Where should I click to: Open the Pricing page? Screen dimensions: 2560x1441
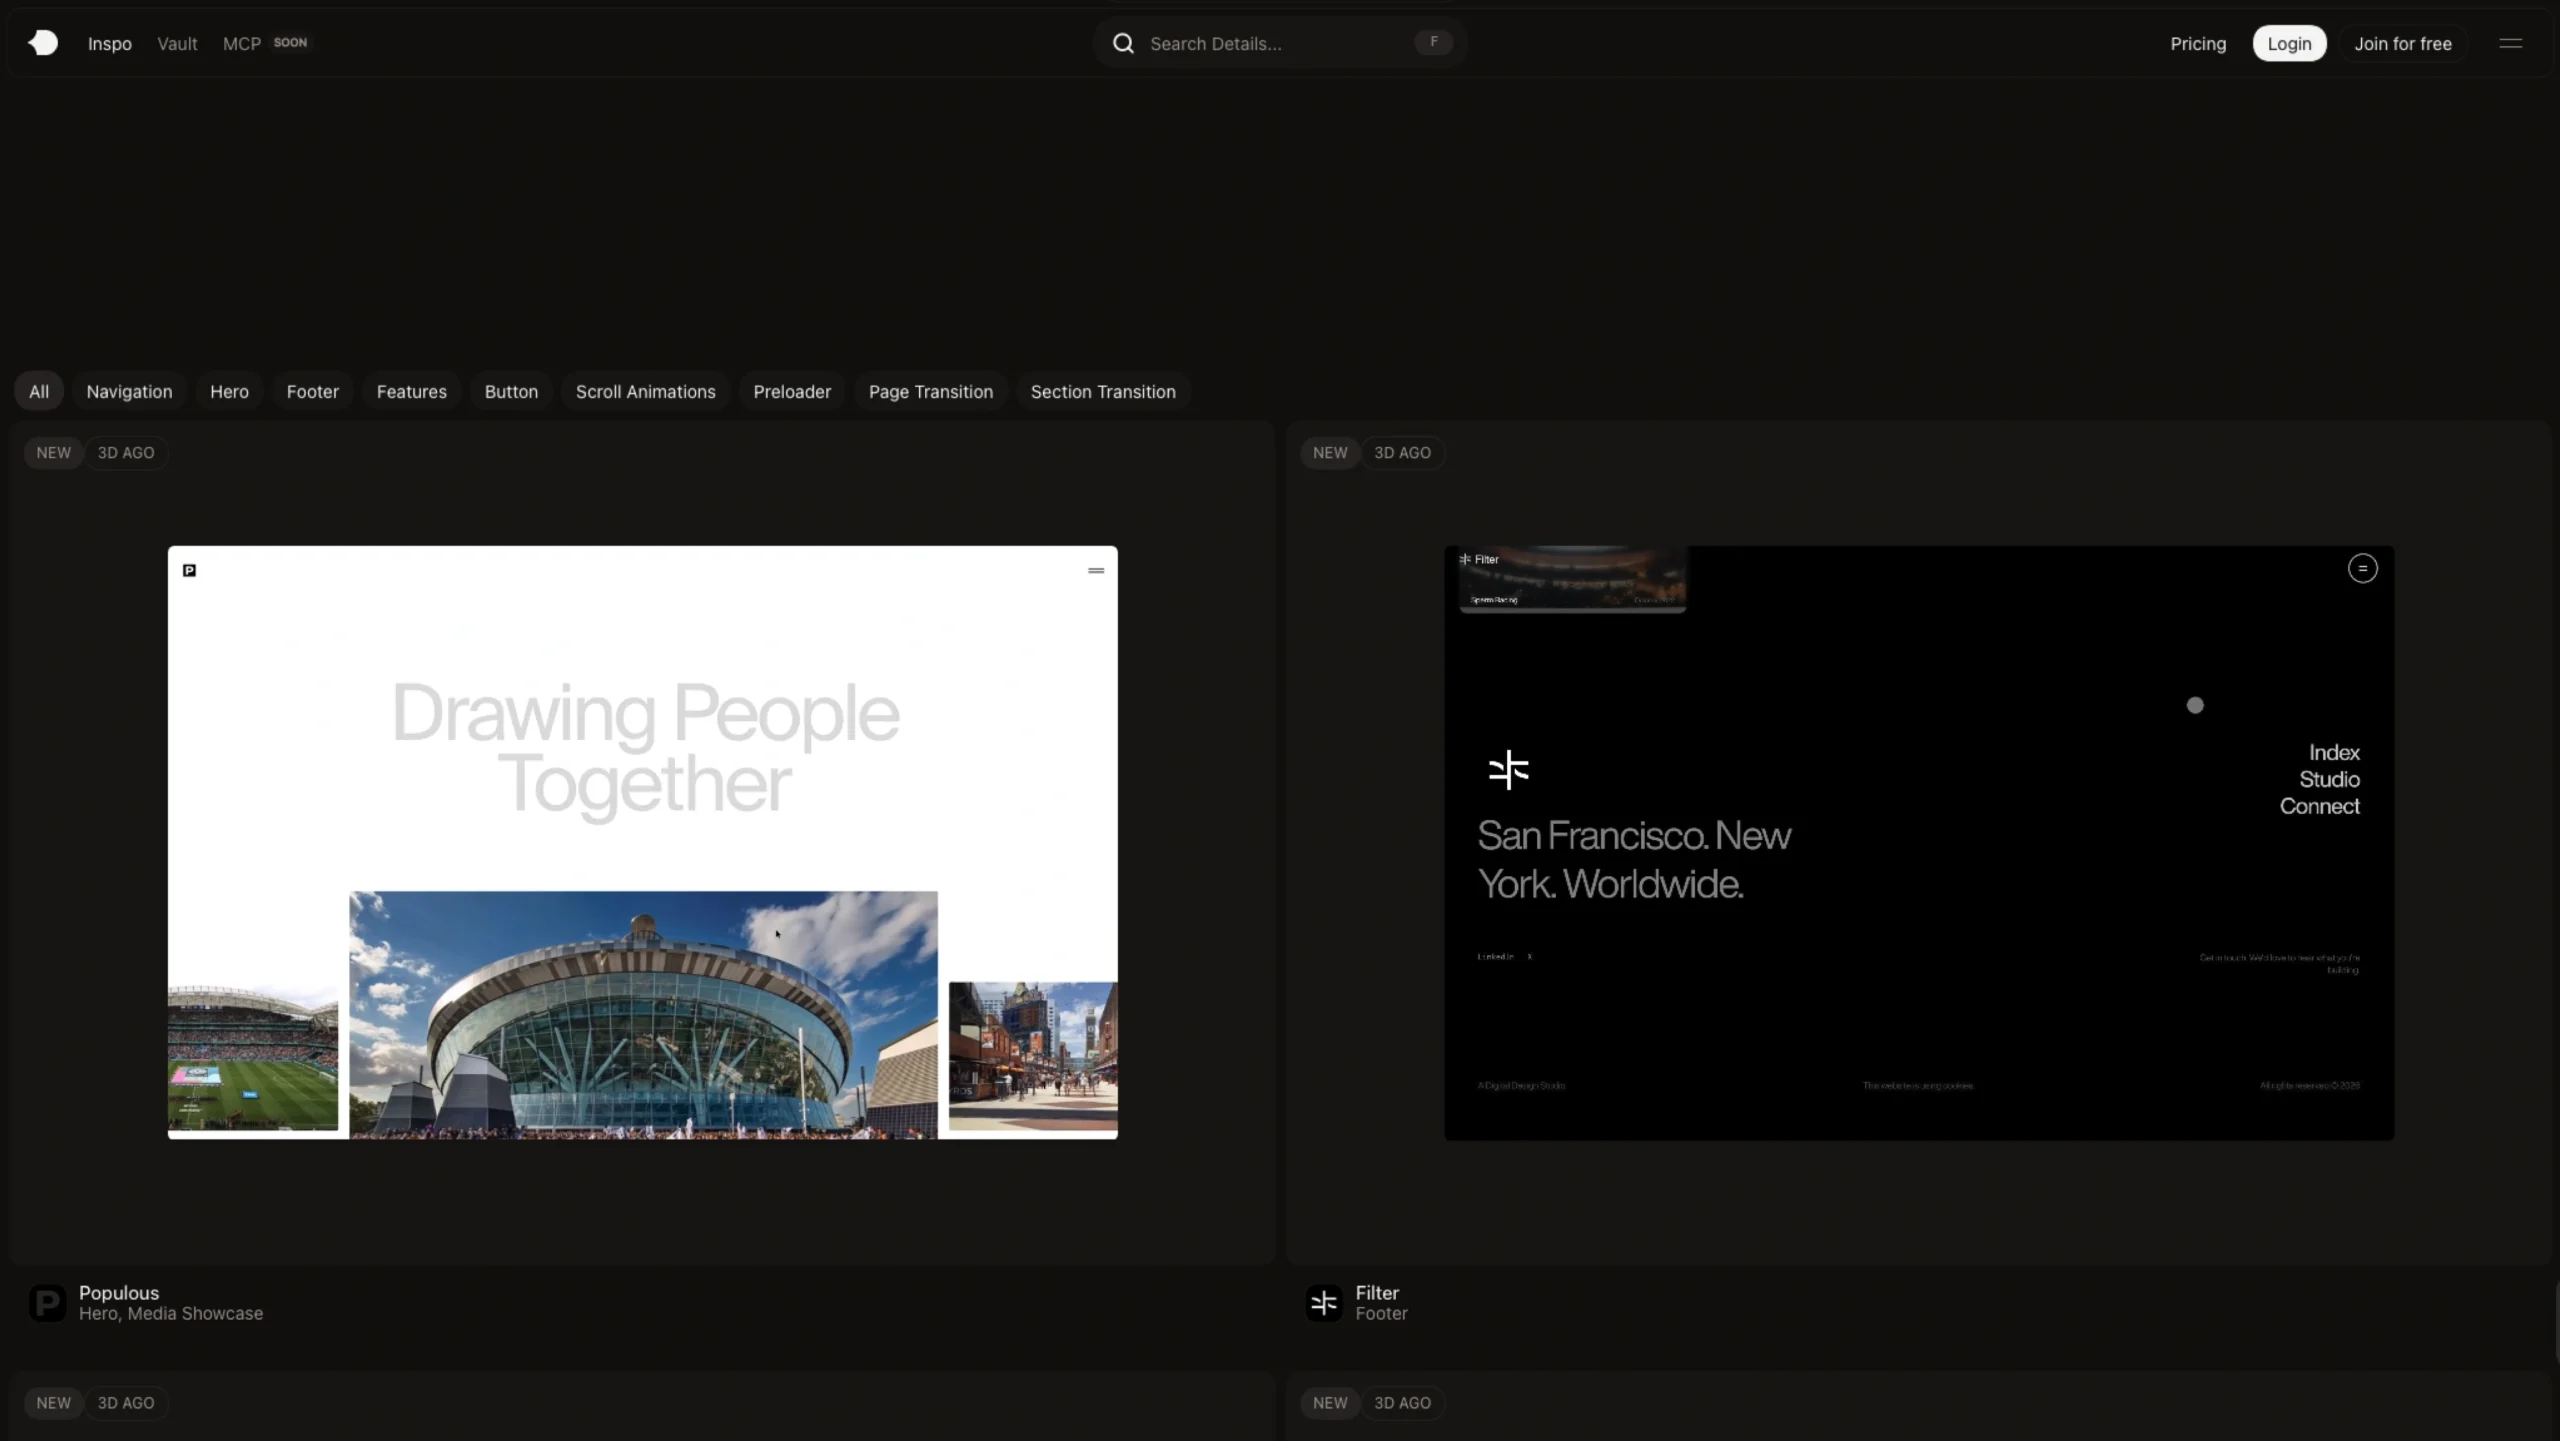(2198, 44)
